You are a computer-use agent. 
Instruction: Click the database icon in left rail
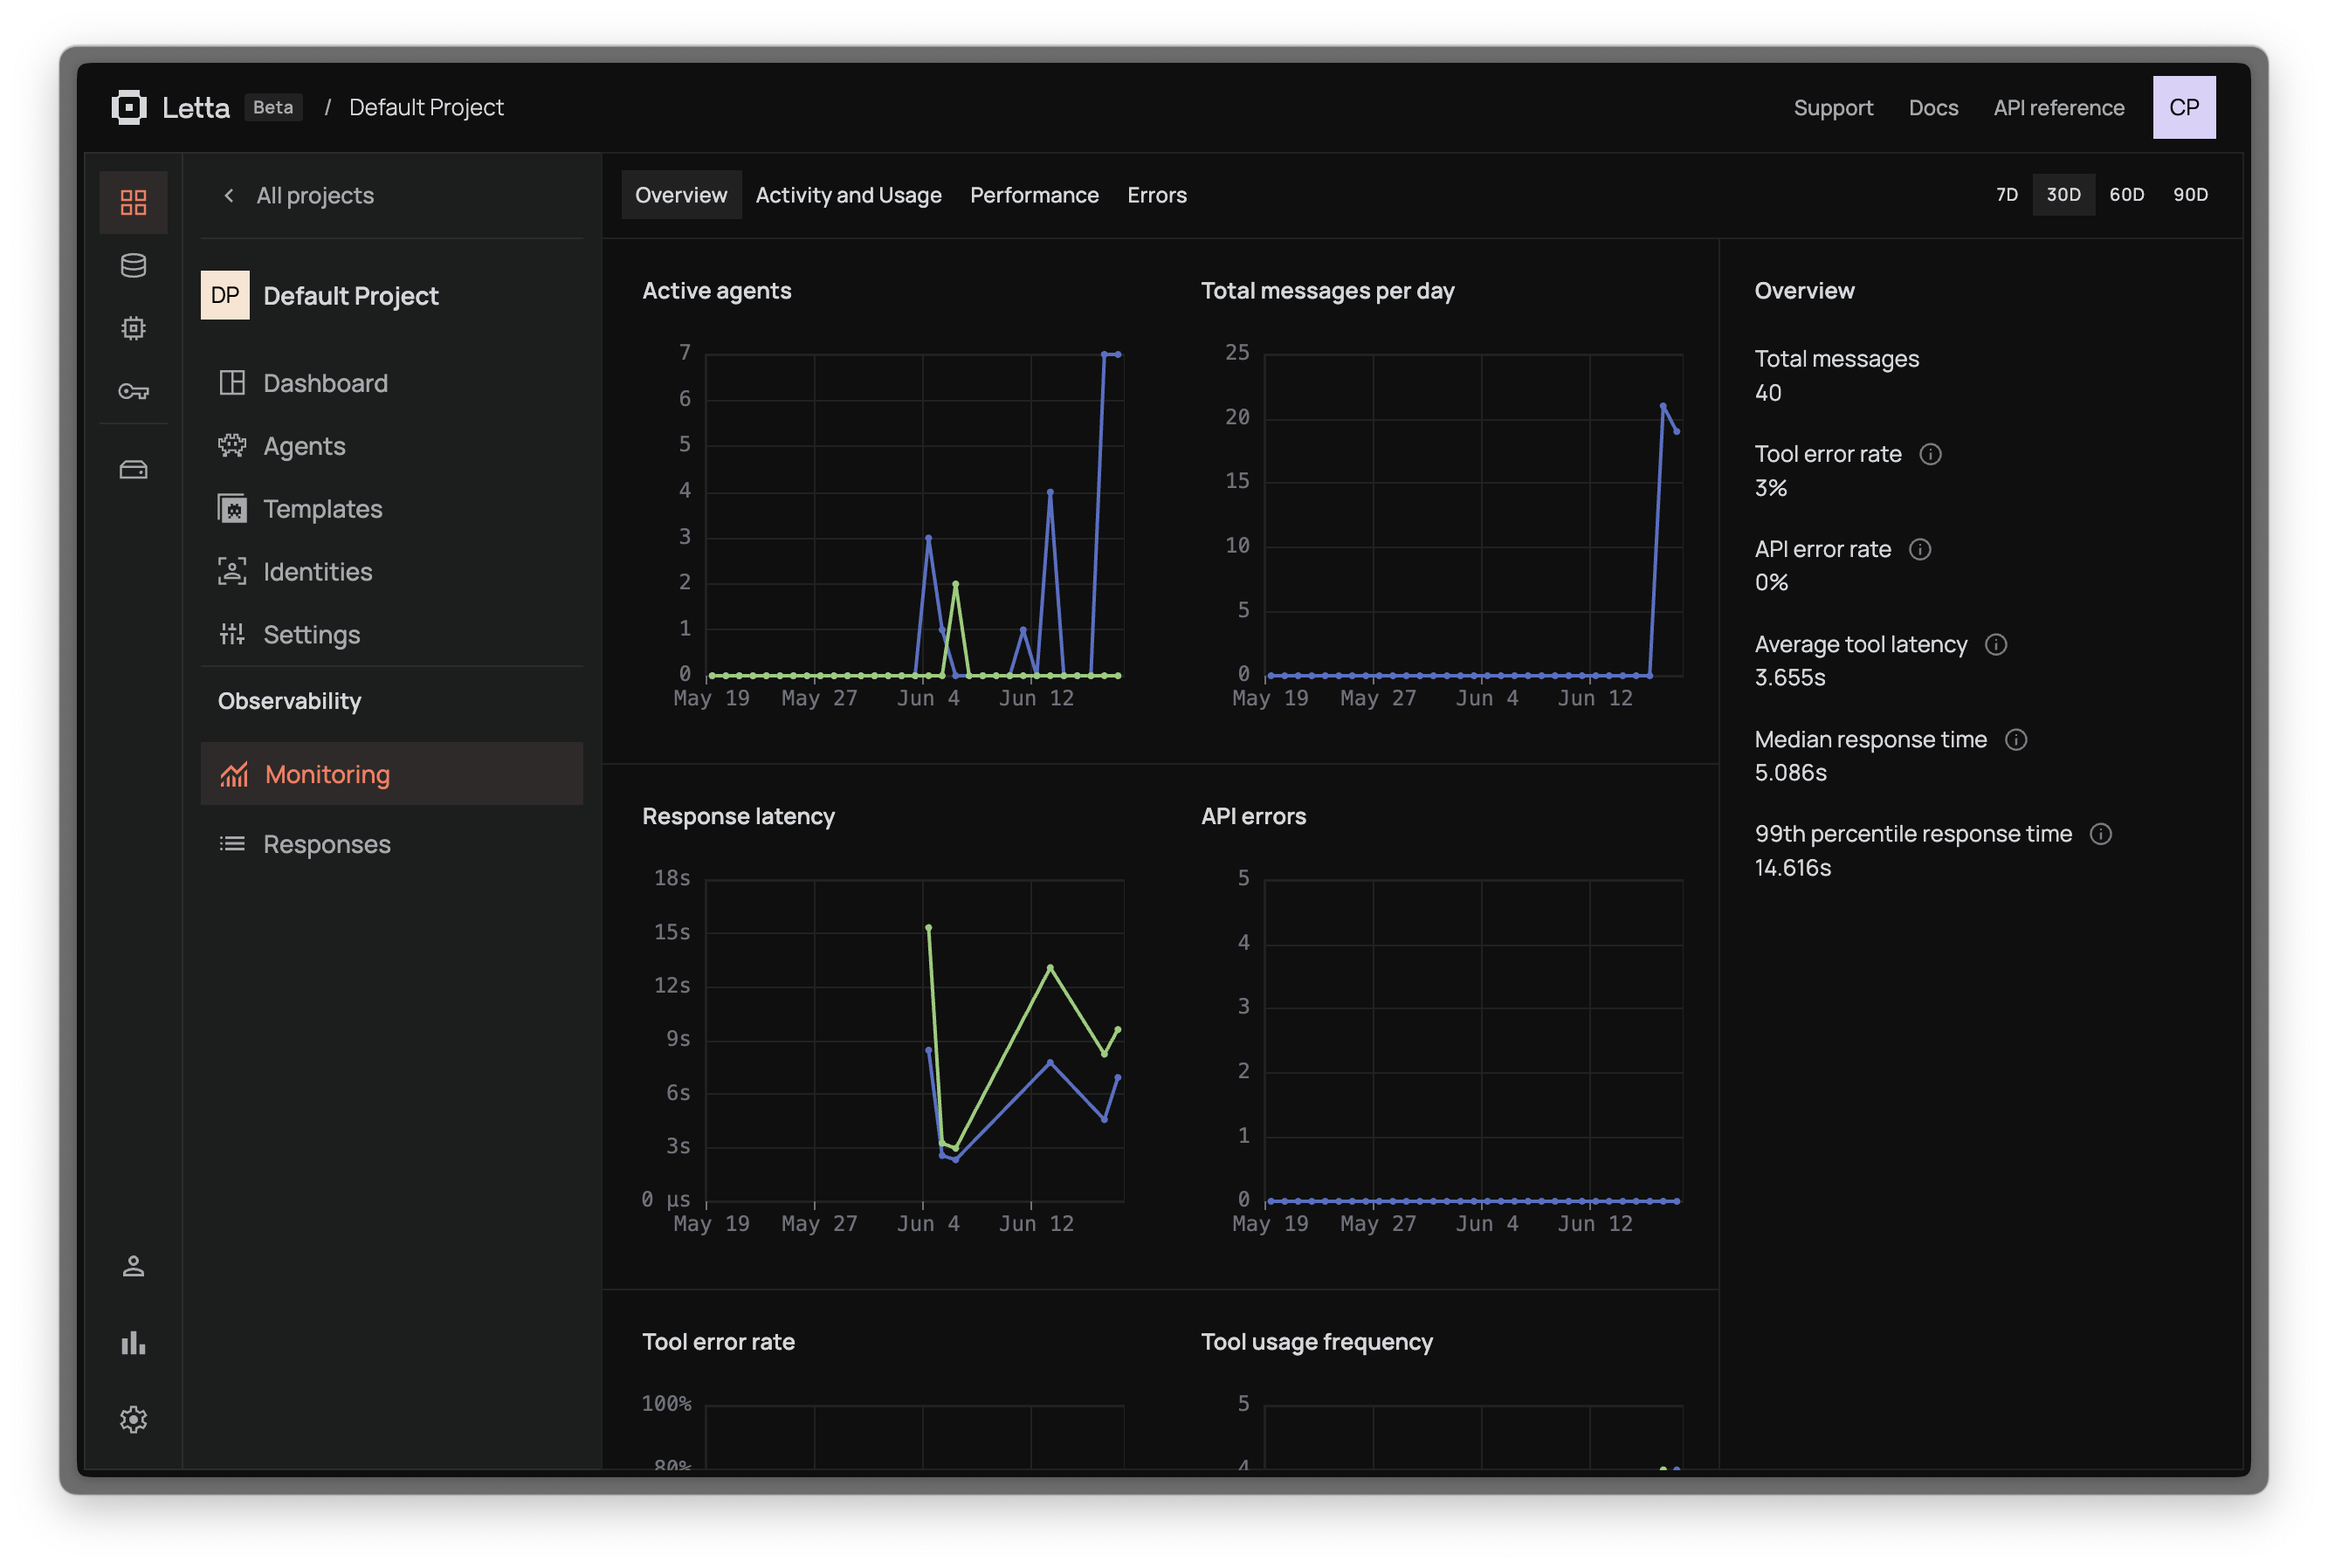(x=133, y=266)
